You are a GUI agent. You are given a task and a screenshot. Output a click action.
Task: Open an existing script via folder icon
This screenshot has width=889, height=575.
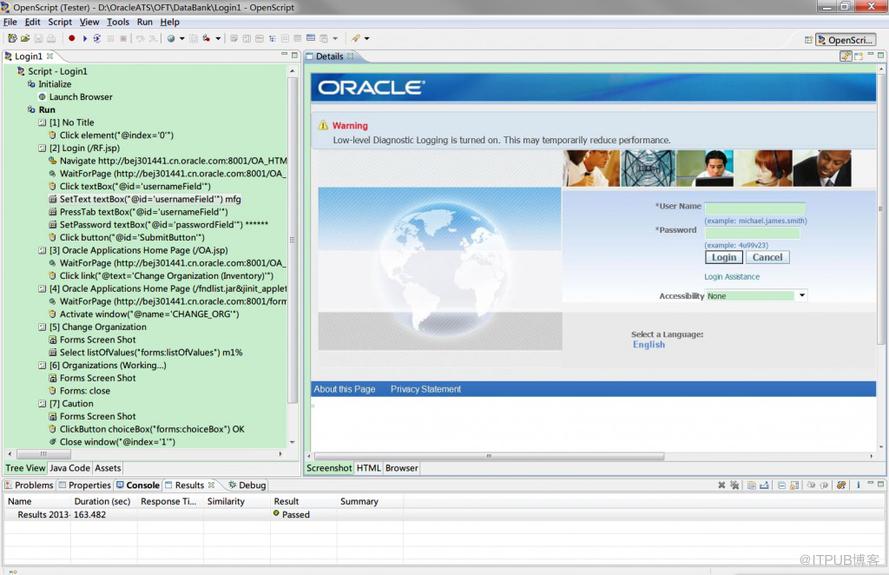(25, 38)
